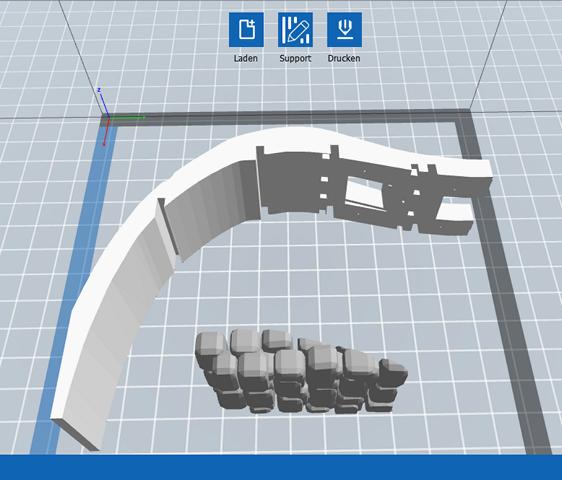The height and width of the screenshot is (480, 562).
Task: Select the red axis line of gizmo
Action: [106, 132]
